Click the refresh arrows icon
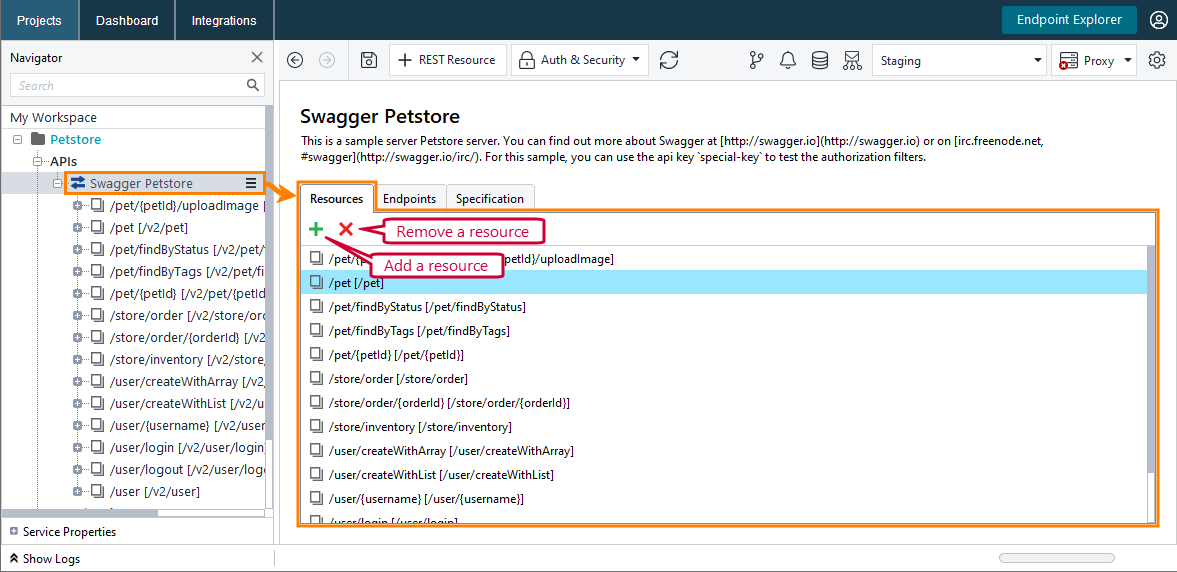Viewport: 1177px width, 572px height. click(x=669, y=60)
